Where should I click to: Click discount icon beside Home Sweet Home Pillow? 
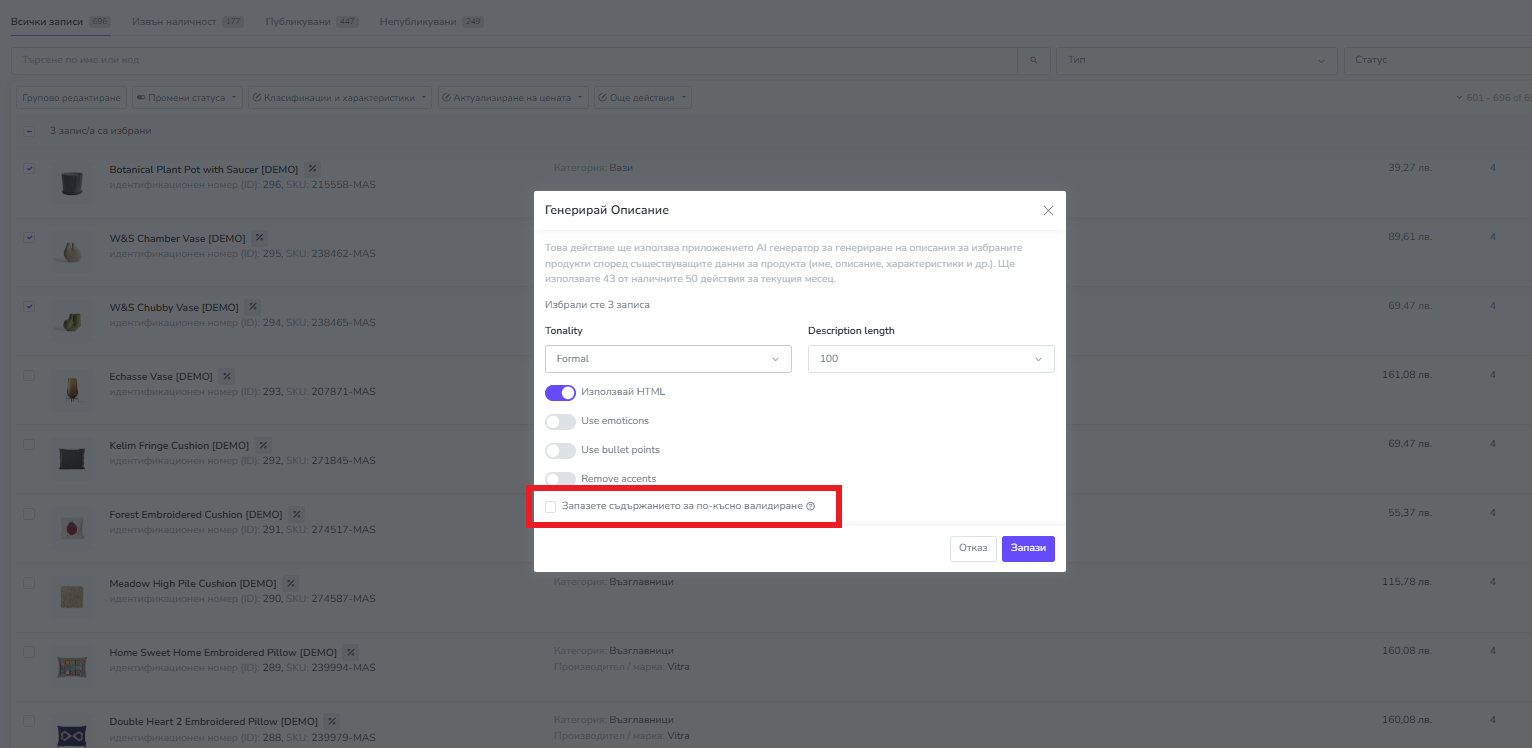point(351,652)
